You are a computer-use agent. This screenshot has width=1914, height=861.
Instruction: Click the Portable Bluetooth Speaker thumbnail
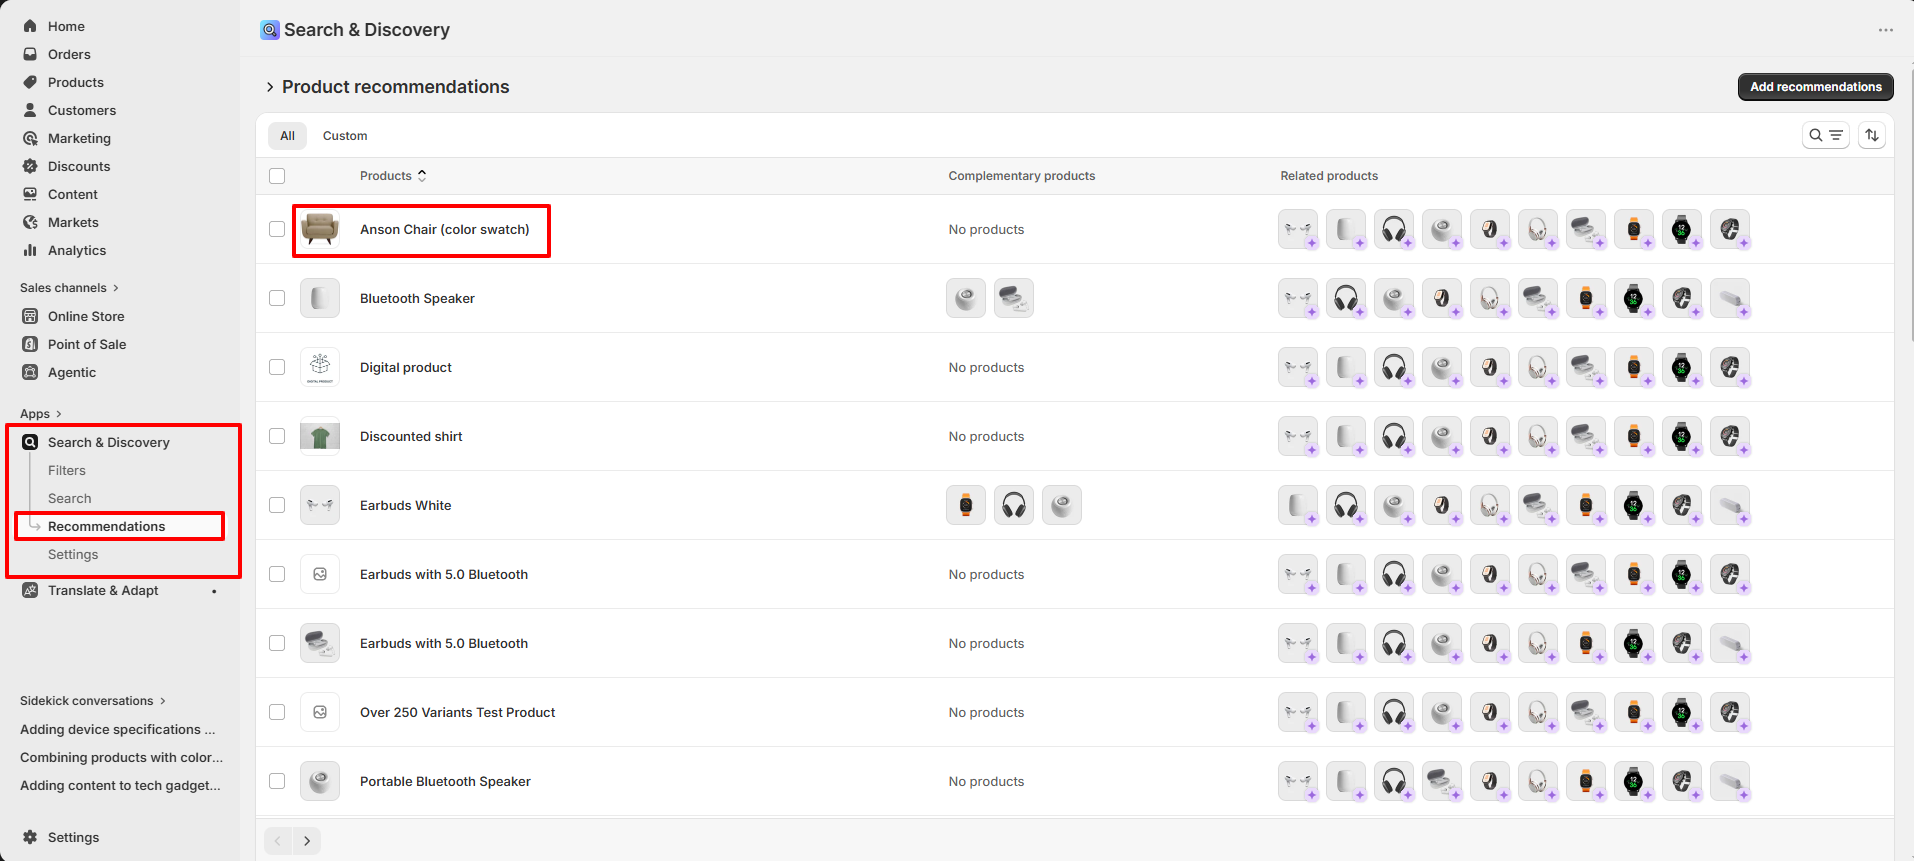(x=320, y=781)
